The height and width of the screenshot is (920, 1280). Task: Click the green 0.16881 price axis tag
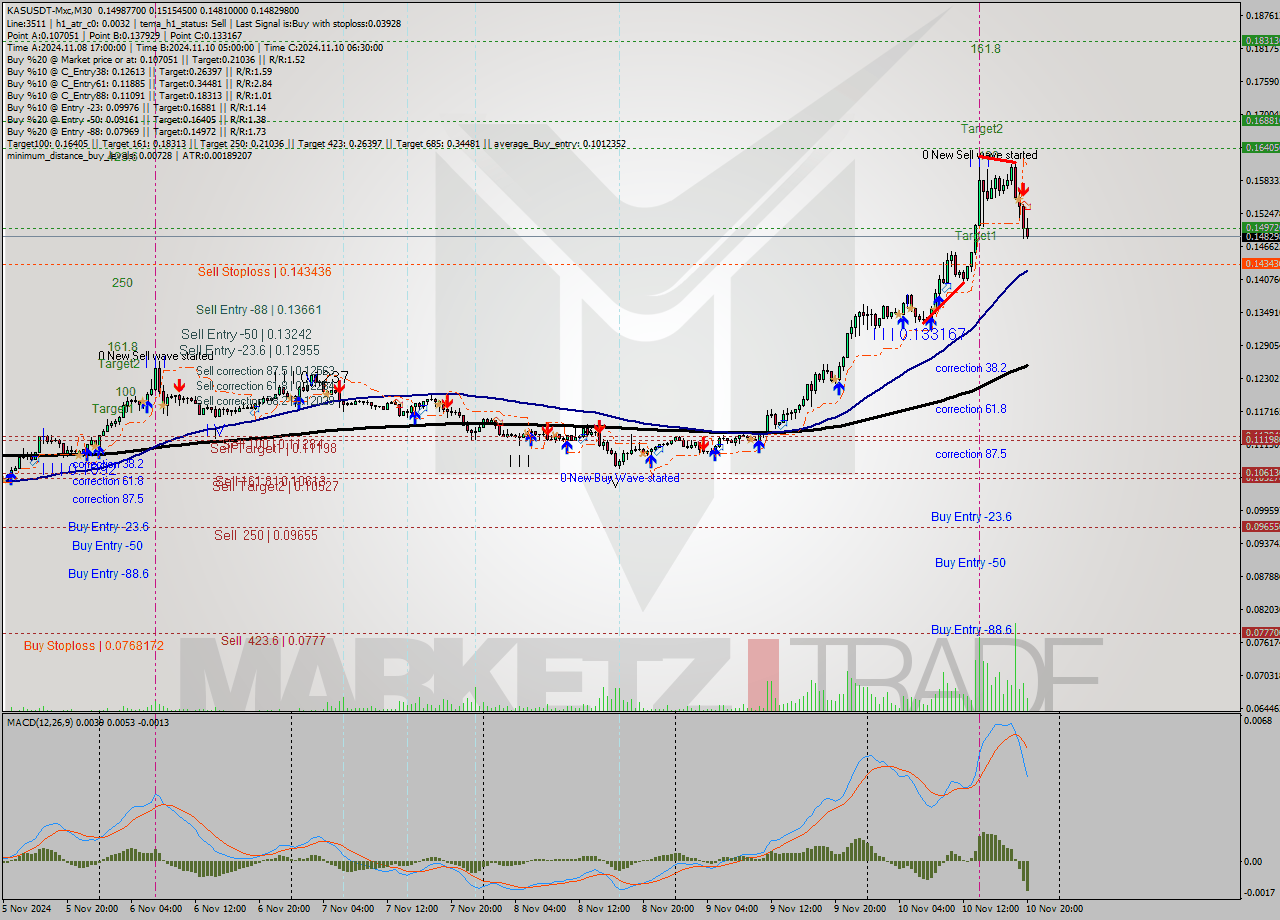click(1259, 120)
